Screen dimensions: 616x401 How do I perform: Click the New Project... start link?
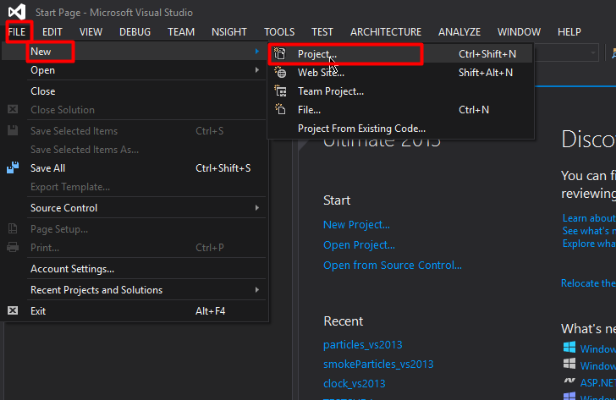click(x=356, y=225)
